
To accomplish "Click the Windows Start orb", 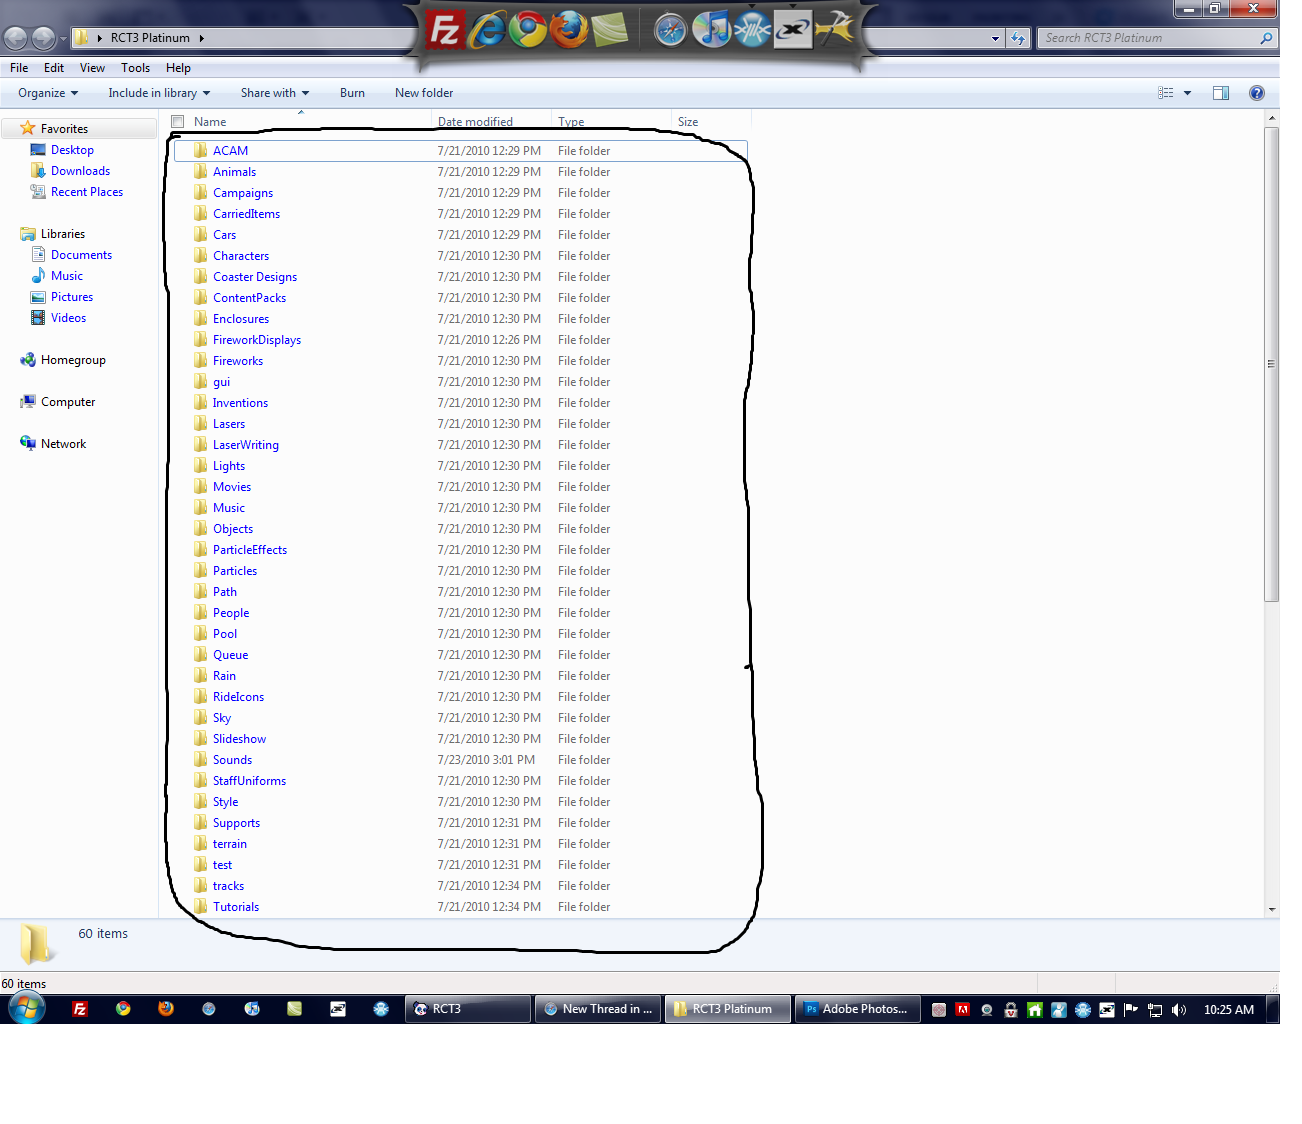I will [27, 1008].
